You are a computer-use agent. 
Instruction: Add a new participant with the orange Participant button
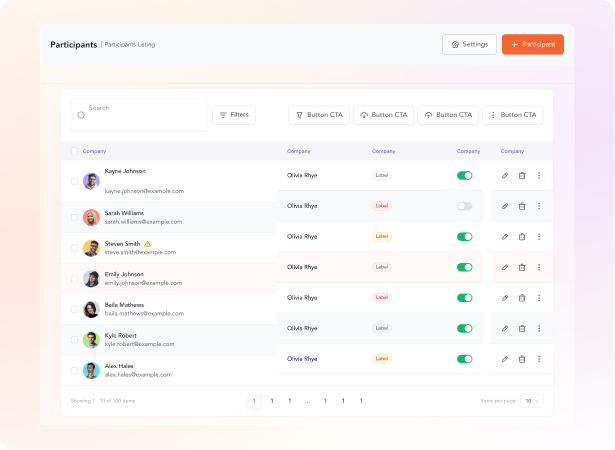coord(533,44)
